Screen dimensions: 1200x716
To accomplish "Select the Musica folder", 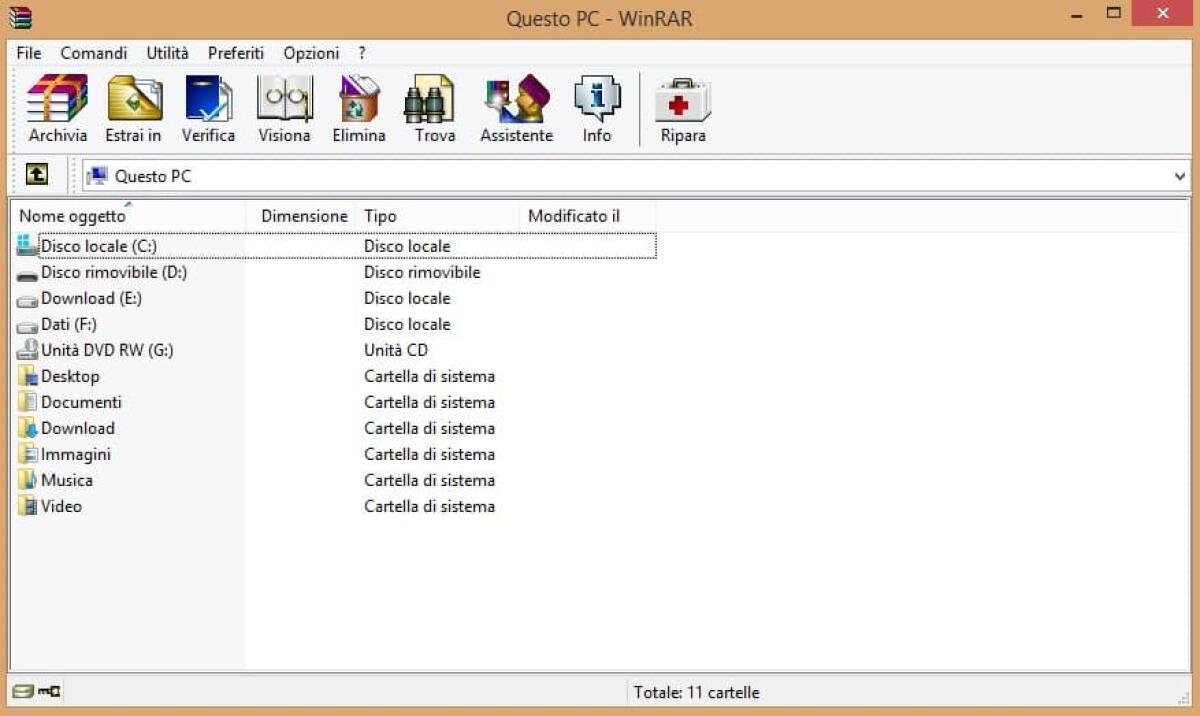I will (x=66, y=480).
